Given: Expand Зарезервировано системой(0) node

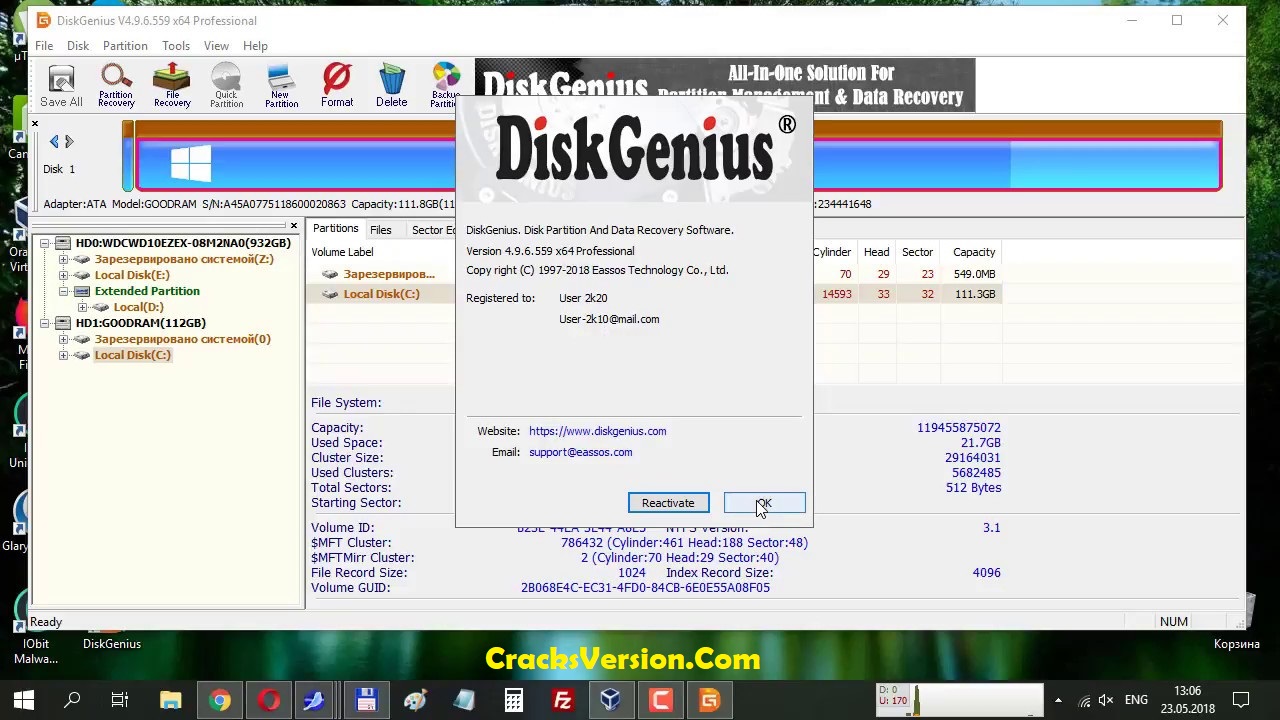Looking at the screenshot, I should click(x=64, y=339).
